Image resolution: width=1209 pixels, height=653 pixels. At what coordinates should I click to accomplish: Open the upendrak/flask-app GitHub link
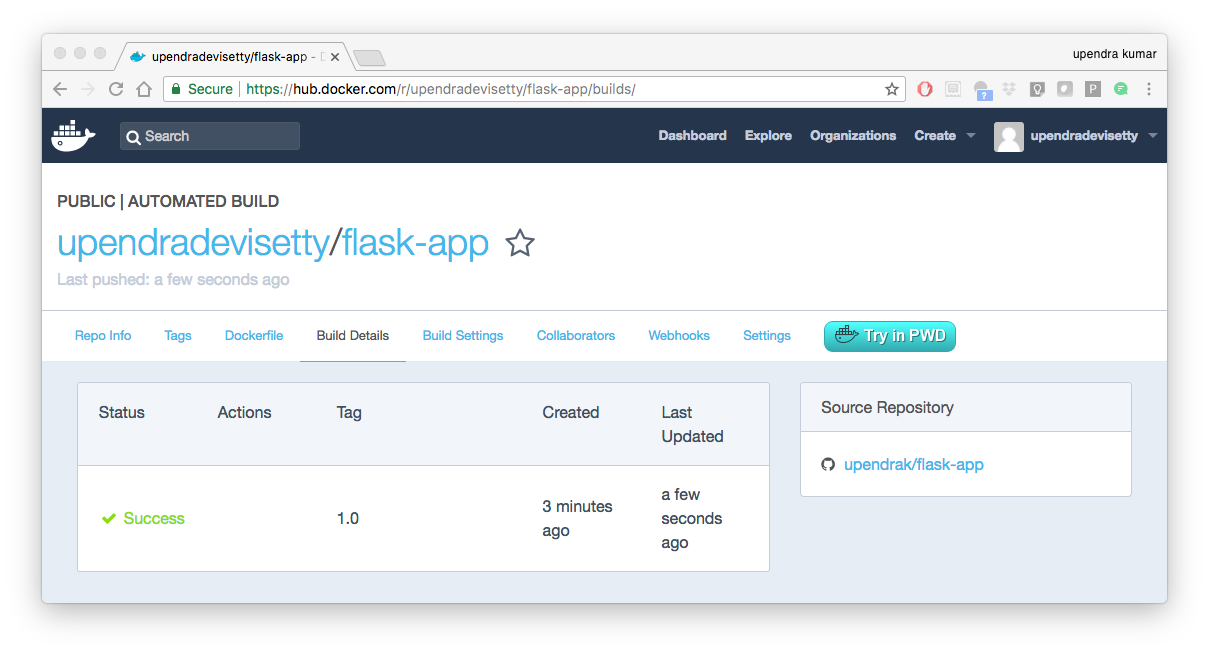coord(914,465)
